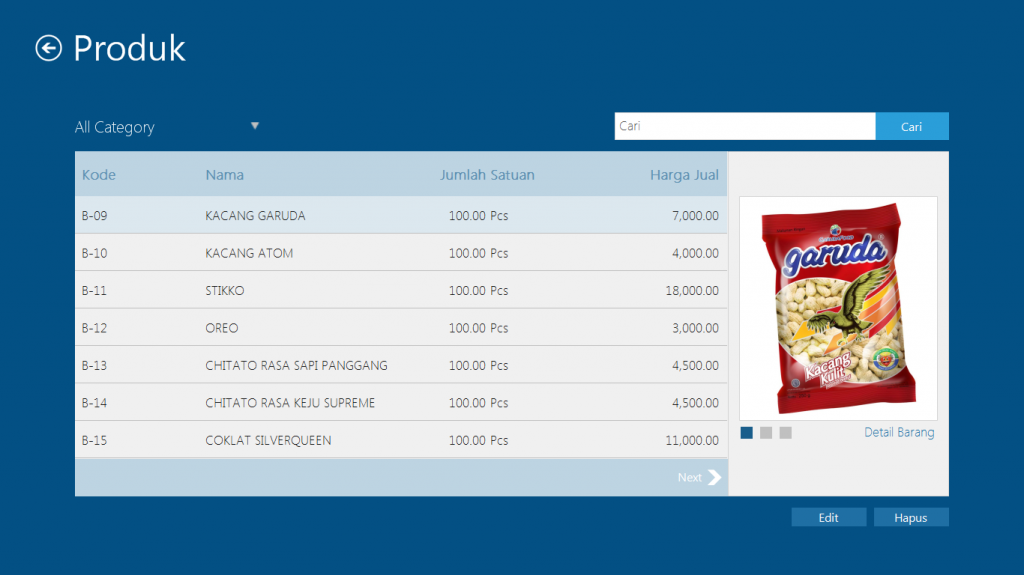Click the Hapus button
Screen dimensions: 1024x575
point(910,518)
